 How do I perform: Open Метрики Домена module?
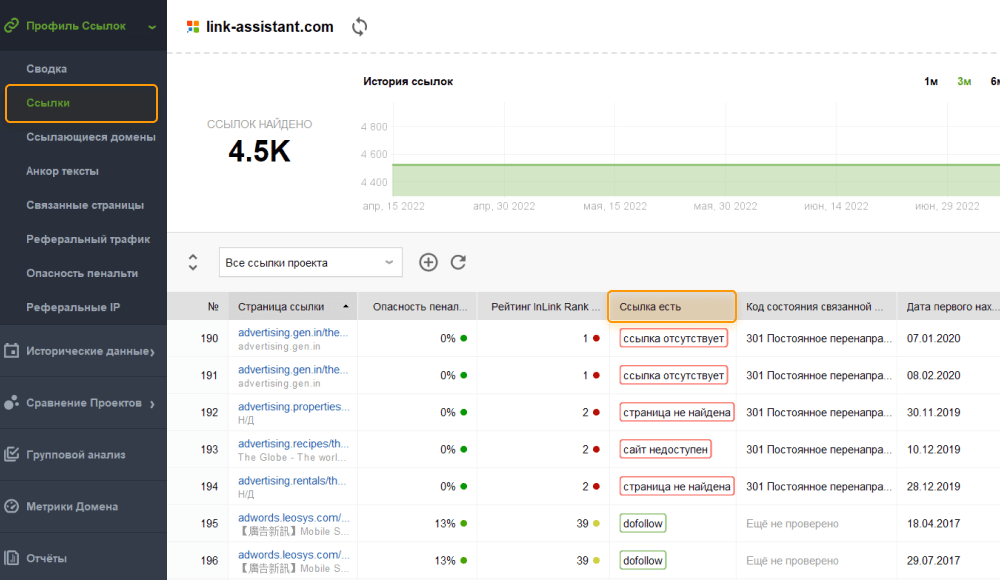tap(72, 506)
